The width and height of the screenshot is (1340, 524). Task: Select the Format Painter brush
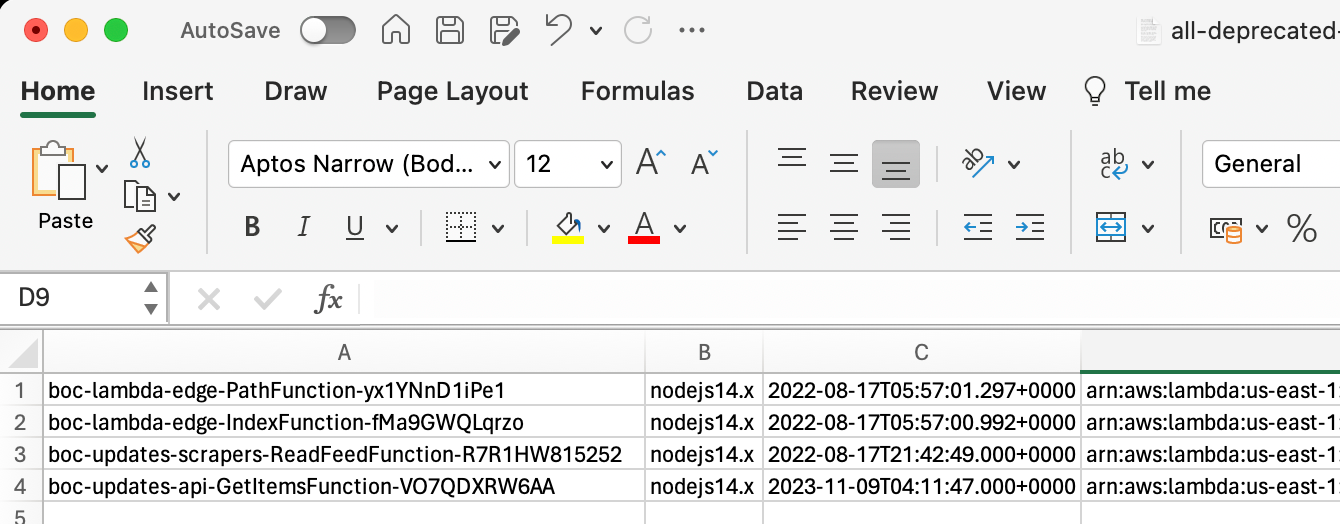tap(140, 238)
